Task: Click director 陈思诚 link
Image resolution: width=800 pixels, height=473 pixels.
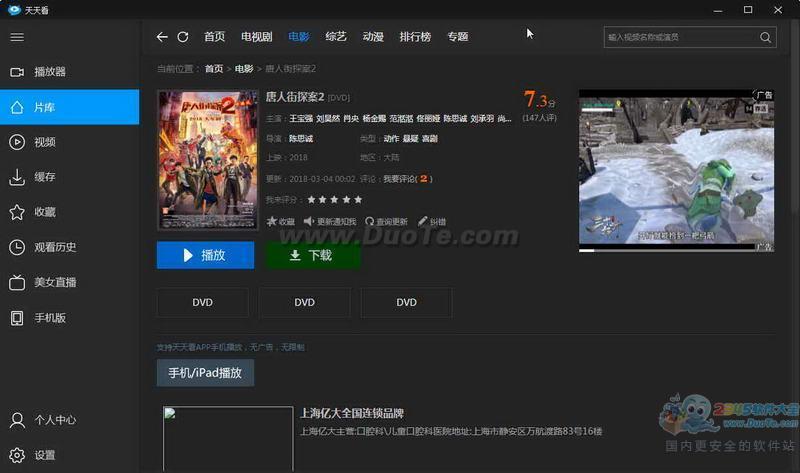Action: [x=301, y=139]
